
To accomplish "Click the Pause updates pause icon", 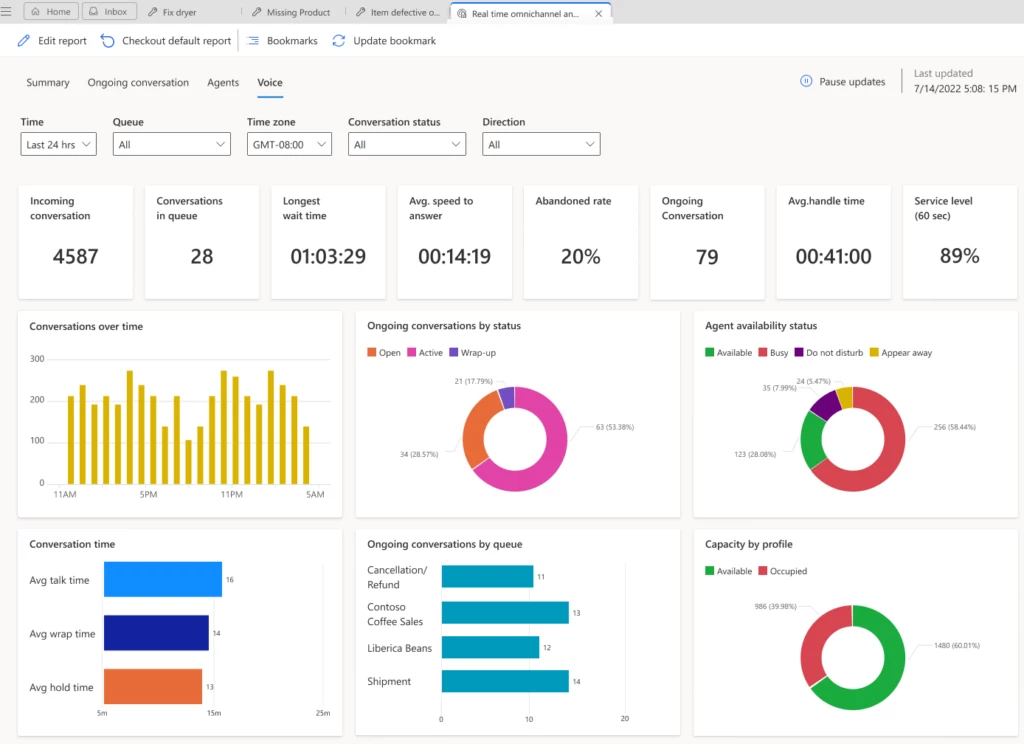I will (806, 81).
